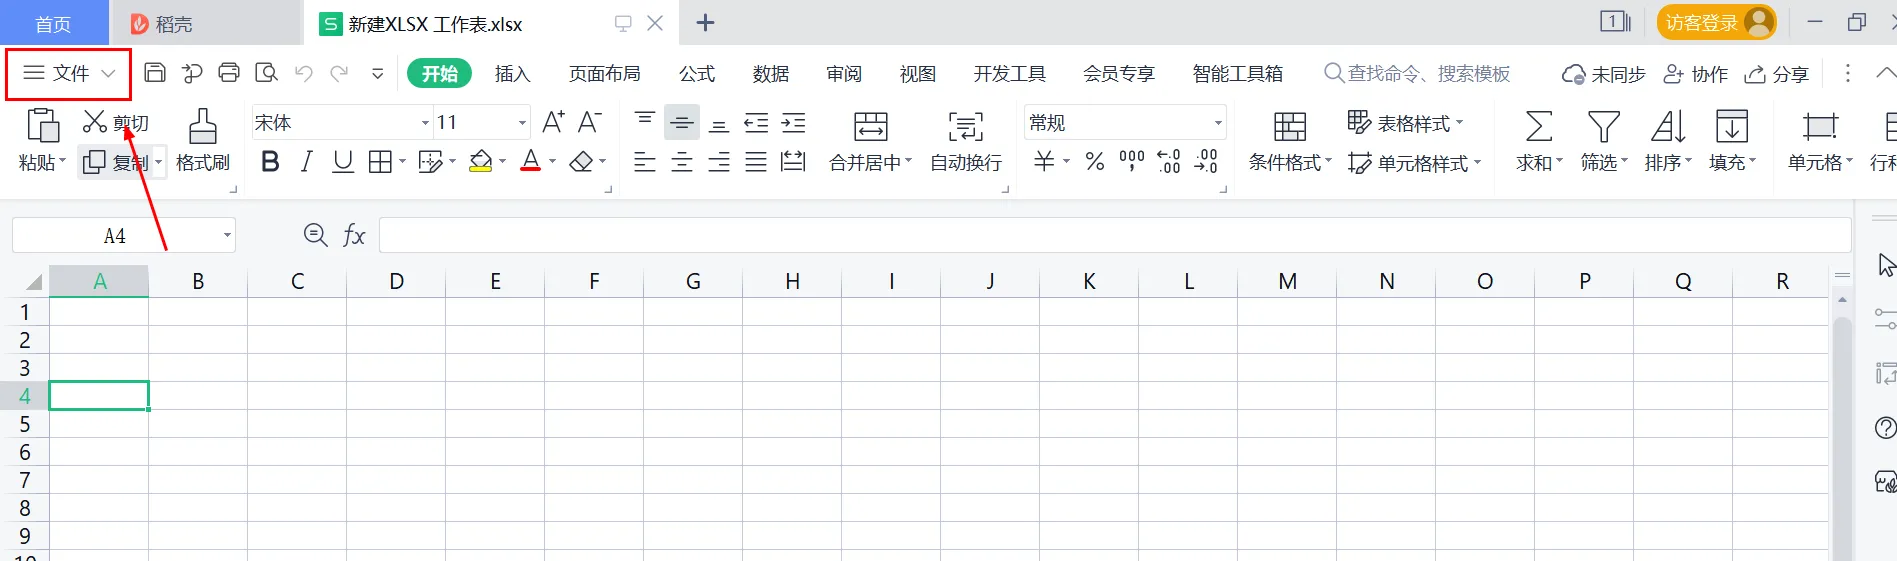Decrease font size with A- icon
The width and height of the screenshot is (1897, 561).
coord(590,122)
